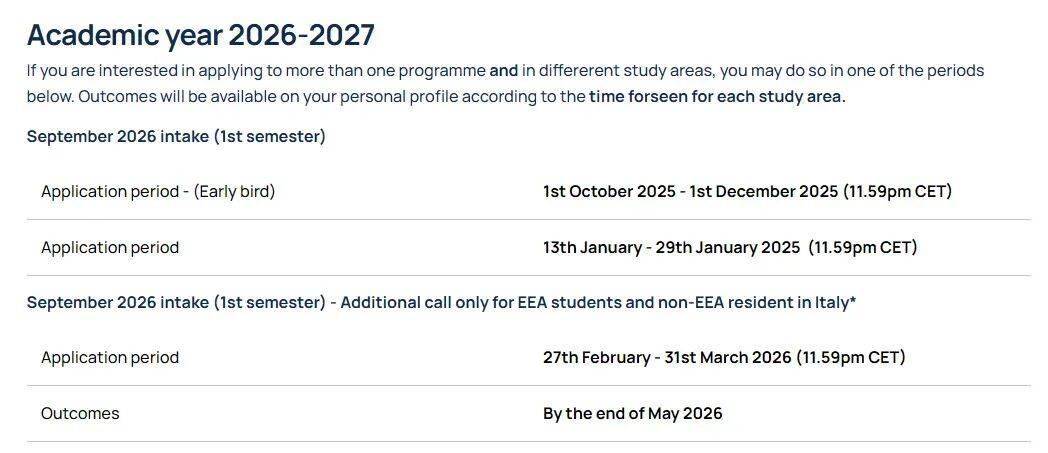Click the 'Additional call only for EEA students' heading
Screen dimensions: 1048x453
[x=441, y=303]
